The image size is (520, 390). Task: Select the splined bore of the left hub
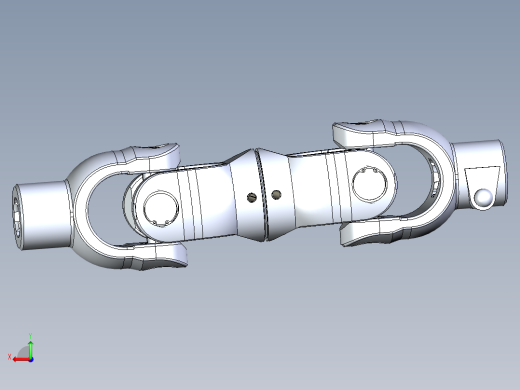click(17, 217)
